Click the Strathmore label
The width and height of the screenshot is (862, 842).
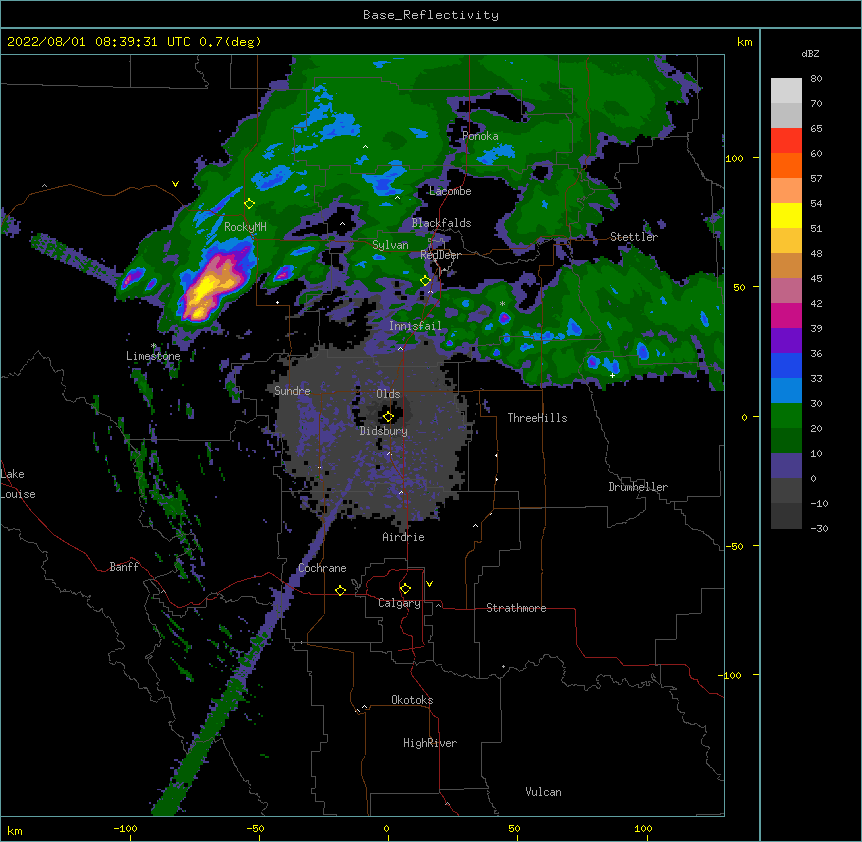516,608
